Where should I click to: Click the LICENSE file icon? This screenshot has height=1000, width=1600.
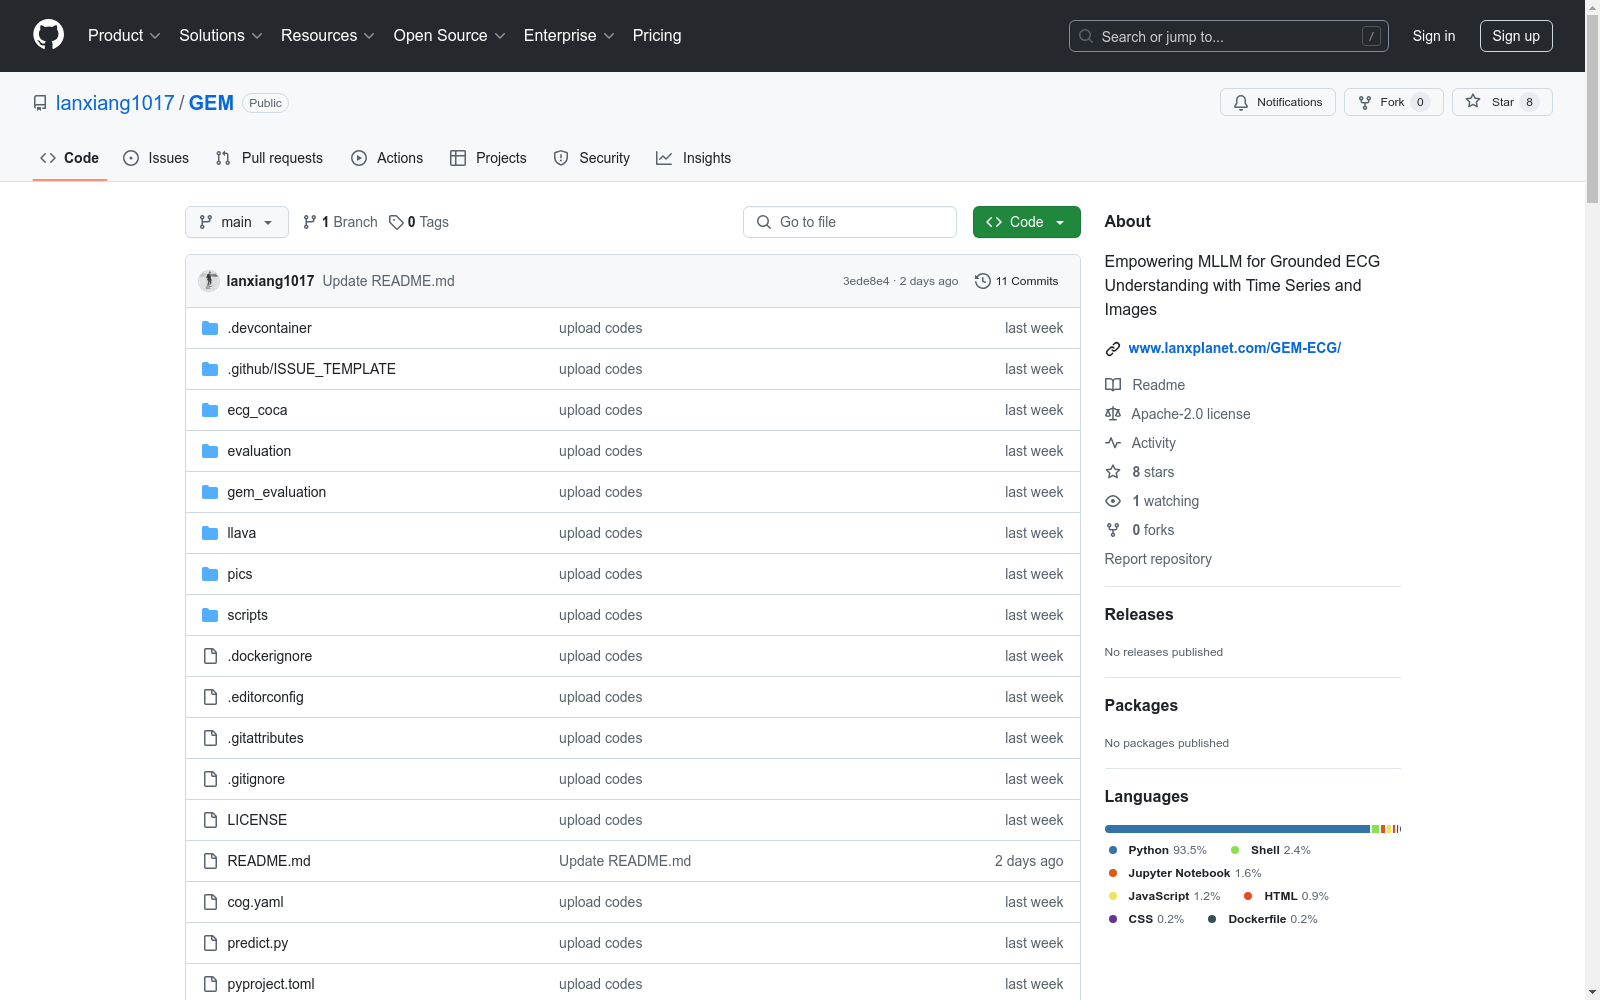(210, 820)
